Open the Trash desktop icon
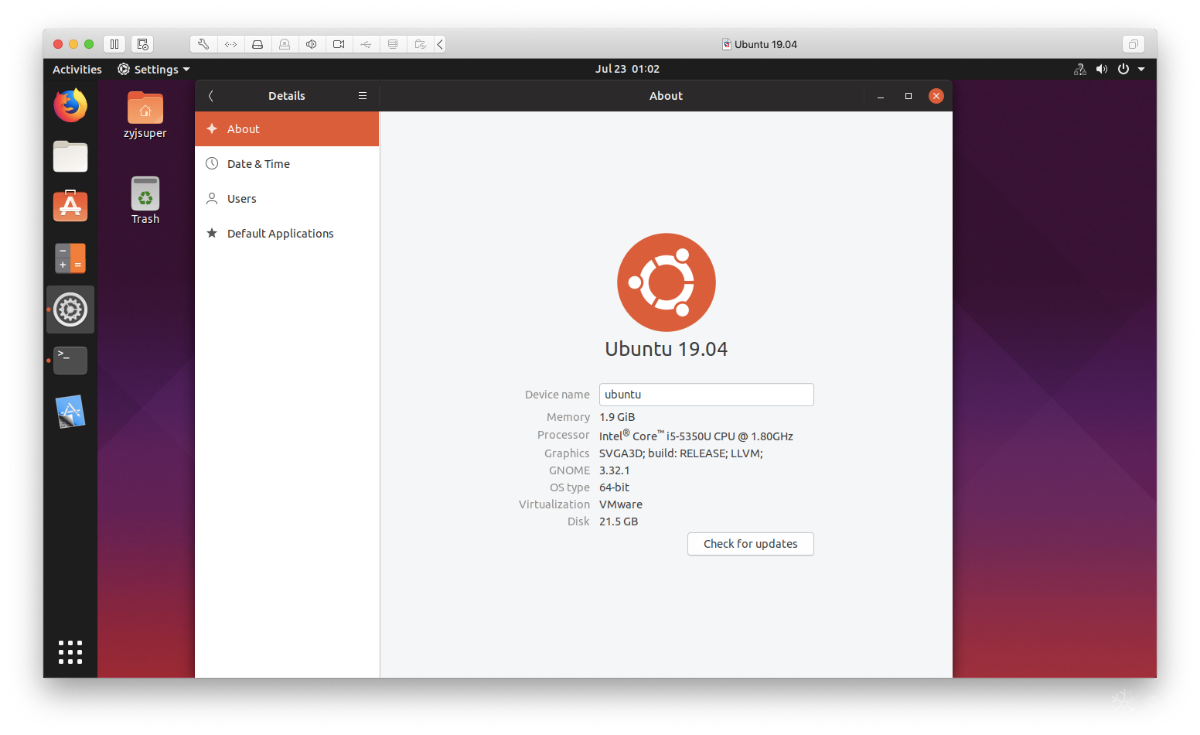This screenshot has height=735, width=1200. tap(145, 200)
